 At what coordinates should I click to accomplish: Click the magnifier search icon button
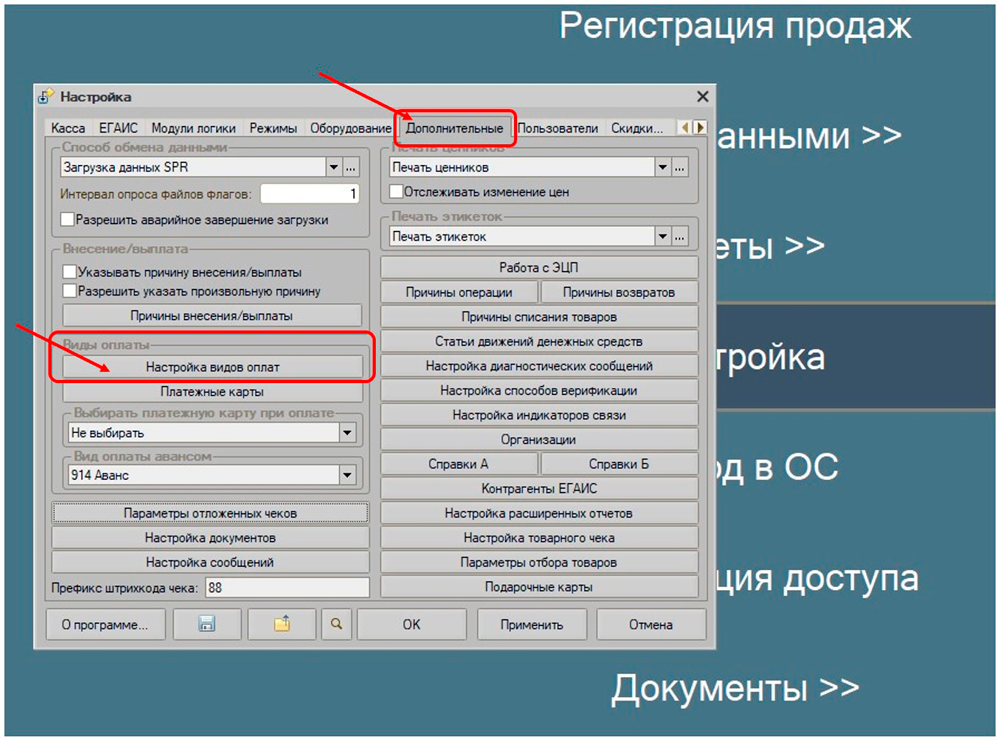(x=337, y=624)
